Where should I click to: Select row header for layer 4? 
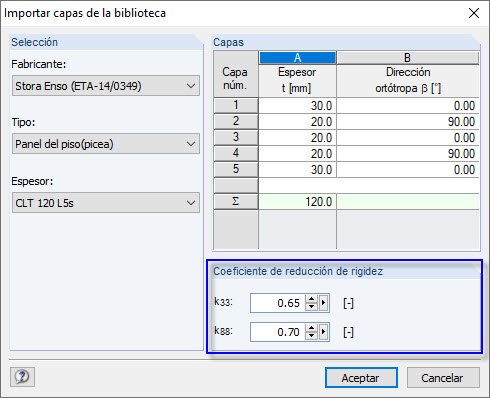[x=236, y=153]
